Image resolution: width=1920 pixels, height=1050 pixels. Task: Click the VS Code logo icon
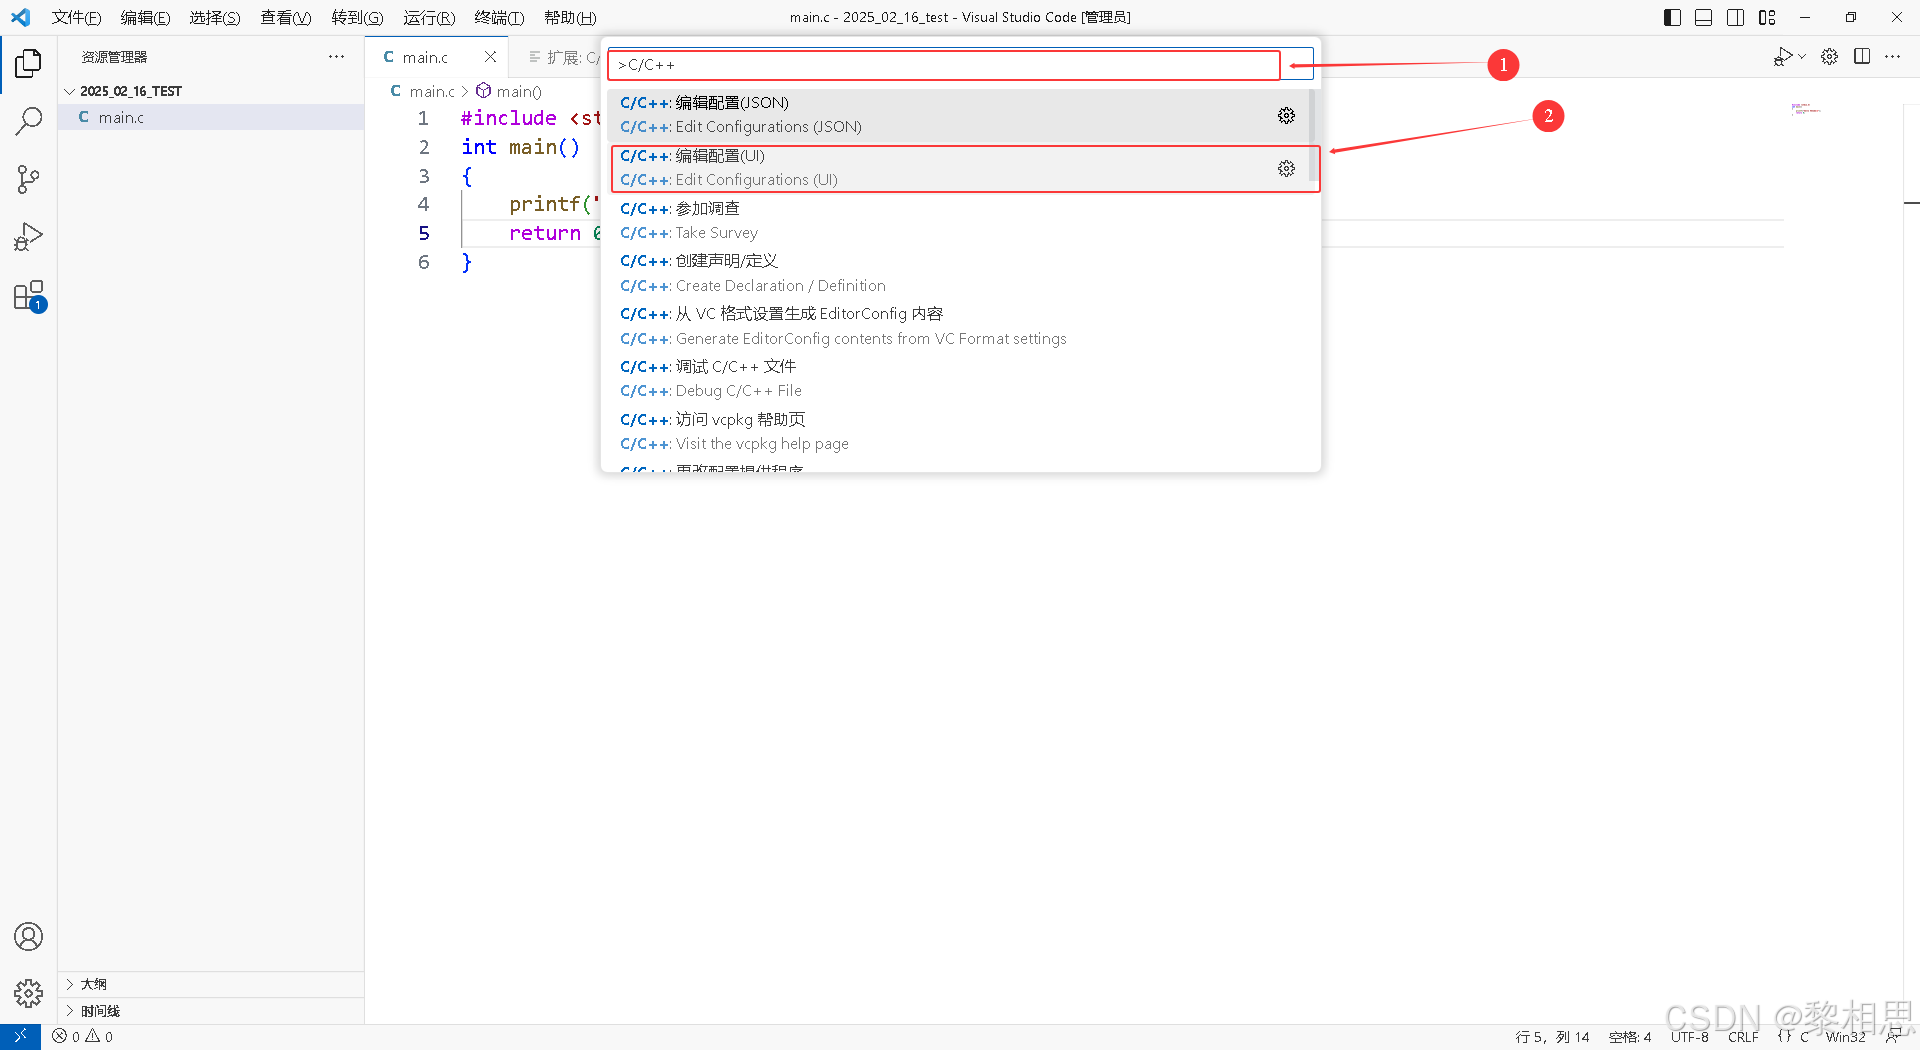point(20,17)
